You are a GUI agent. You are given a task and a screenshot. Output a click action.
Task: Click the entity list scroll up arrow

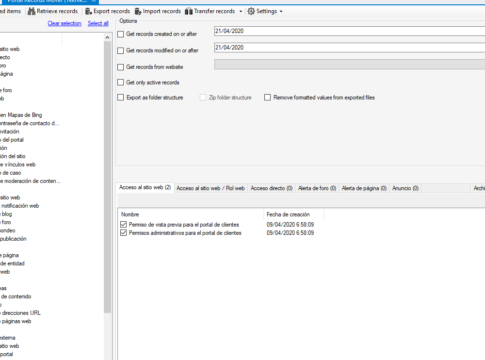tap(107, 37)
